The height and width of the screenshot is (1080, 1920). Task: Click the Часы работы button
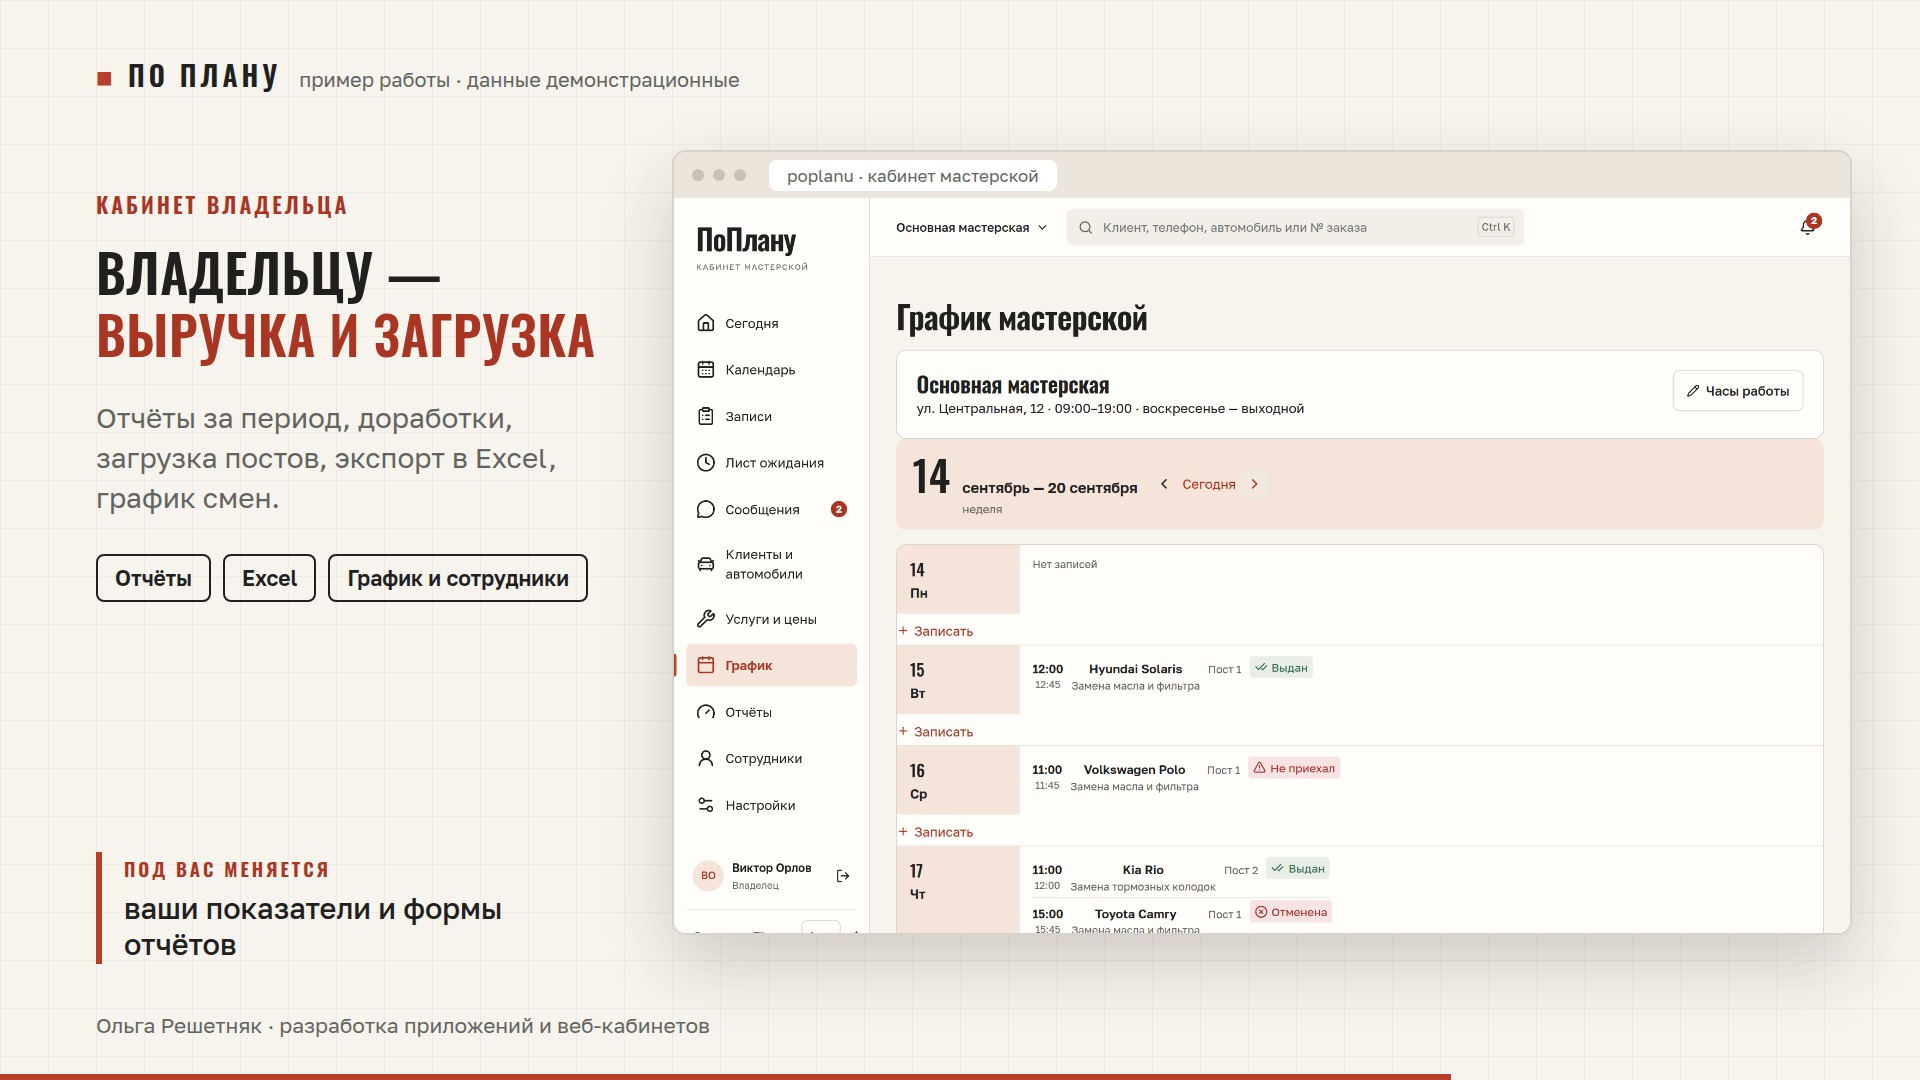pos(1738,391)
